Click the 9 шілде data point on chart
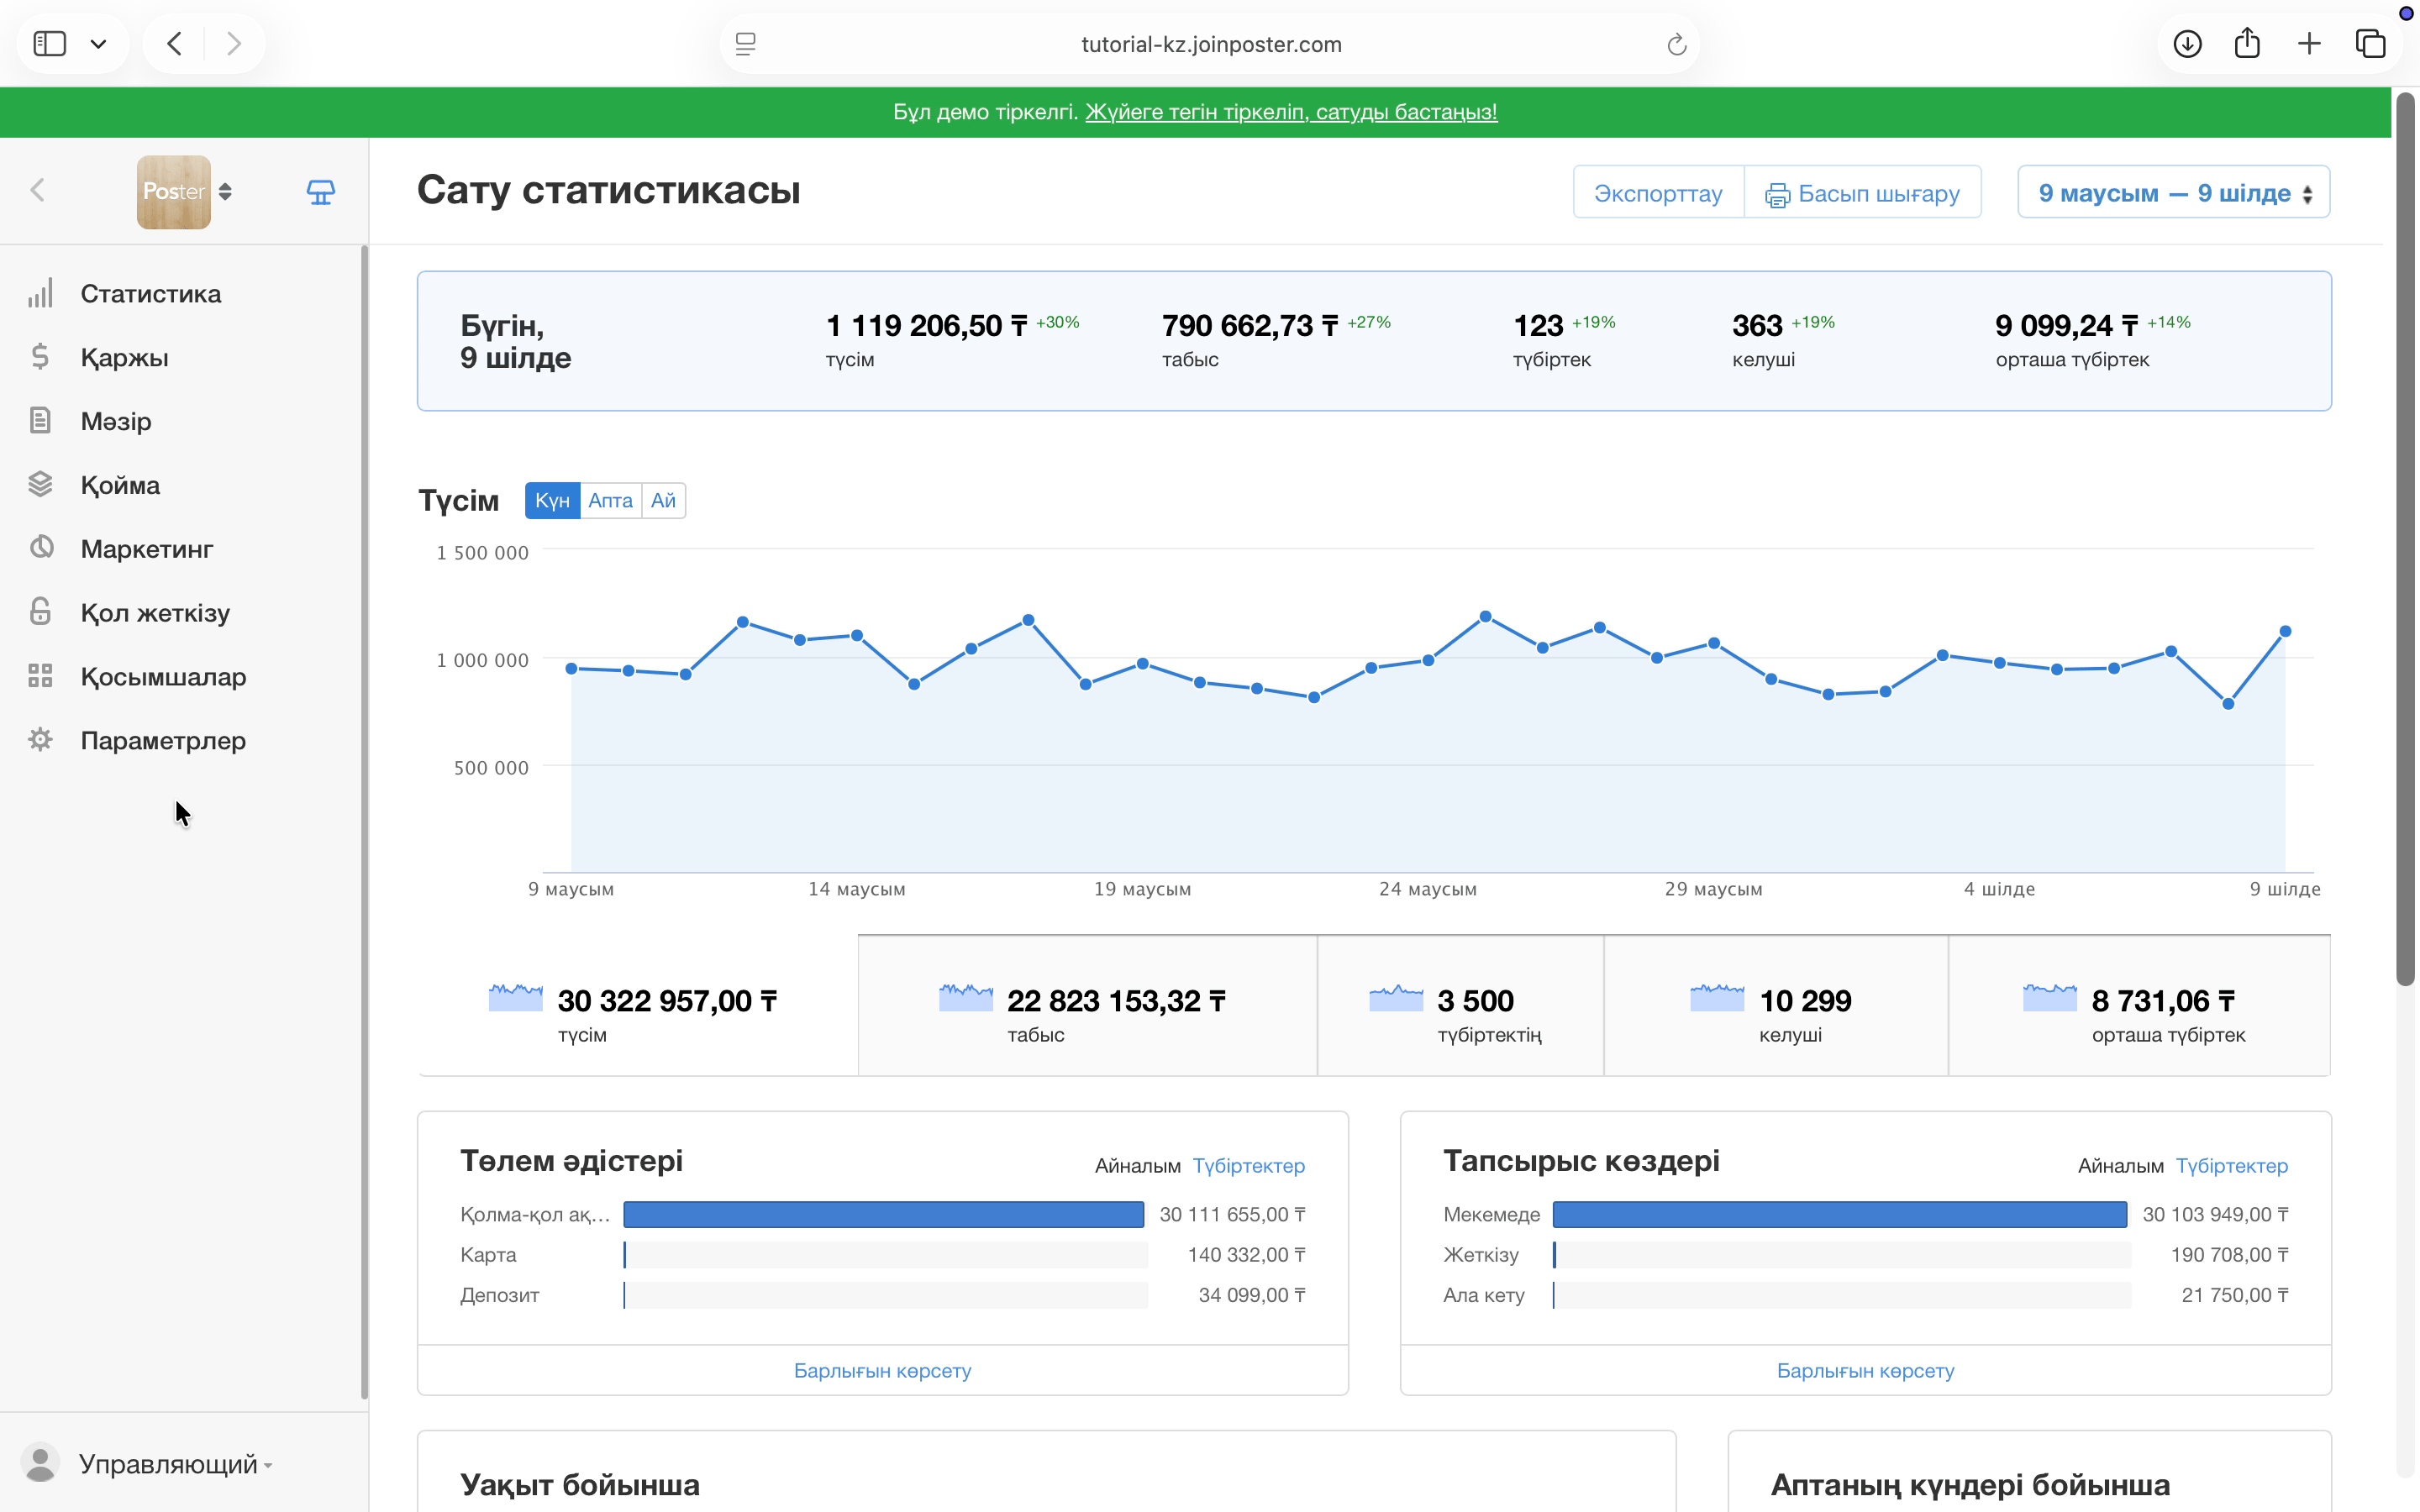The image size is (2420, 1512). (x=2285, y=631)
